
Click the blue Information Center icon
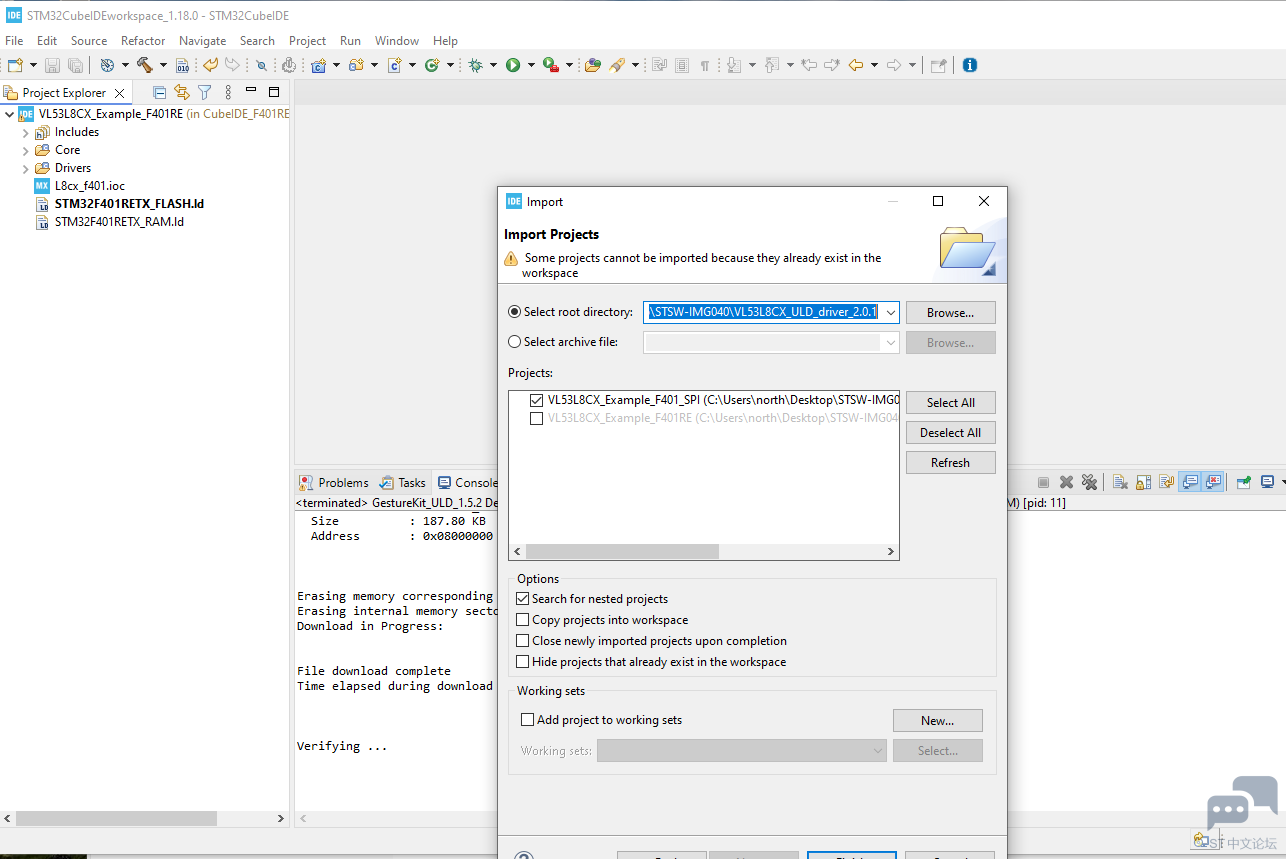(969, 65)
